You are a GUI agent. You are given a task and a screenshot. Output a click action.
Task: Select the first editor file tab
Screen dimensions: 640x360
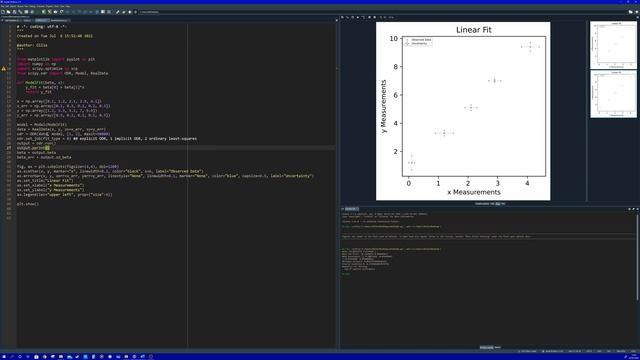click(12, 20)
